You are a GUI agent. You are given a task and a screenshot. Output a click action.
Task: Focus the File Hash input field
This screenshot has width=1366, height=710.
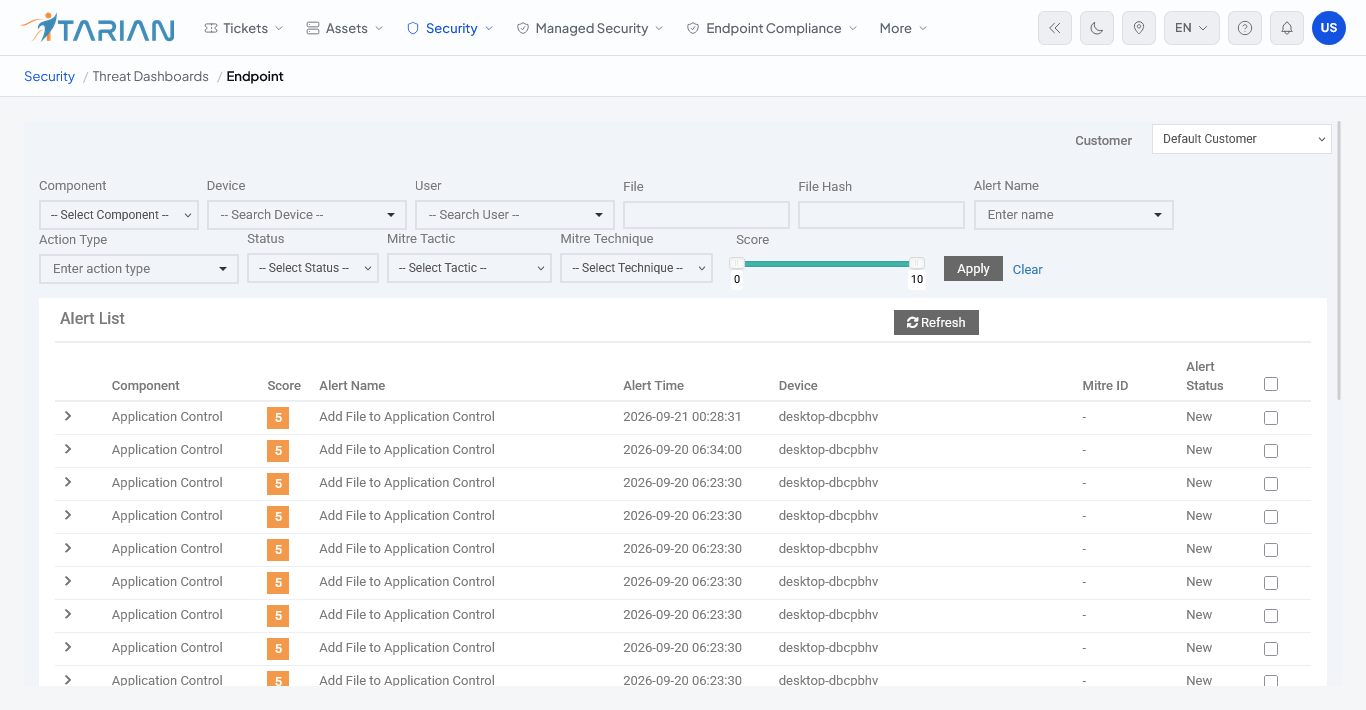point(881,215)
